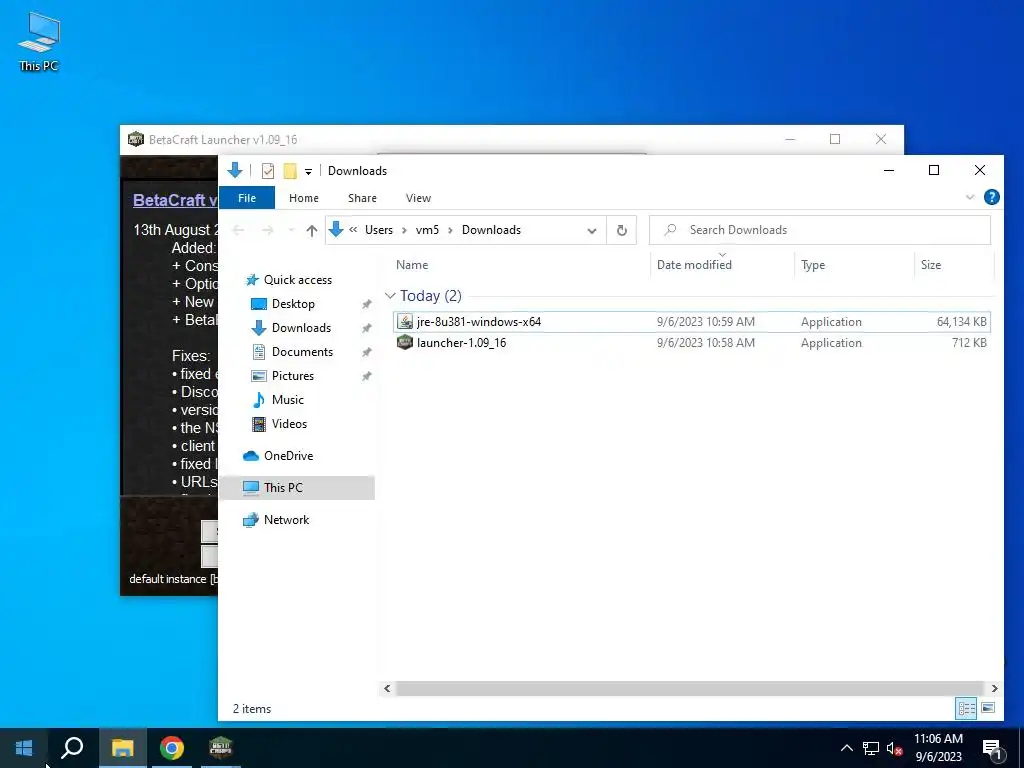The height and width of the screenshot is (768, 1024).
Task: Open the Windows Start menu
Action: 24,748
